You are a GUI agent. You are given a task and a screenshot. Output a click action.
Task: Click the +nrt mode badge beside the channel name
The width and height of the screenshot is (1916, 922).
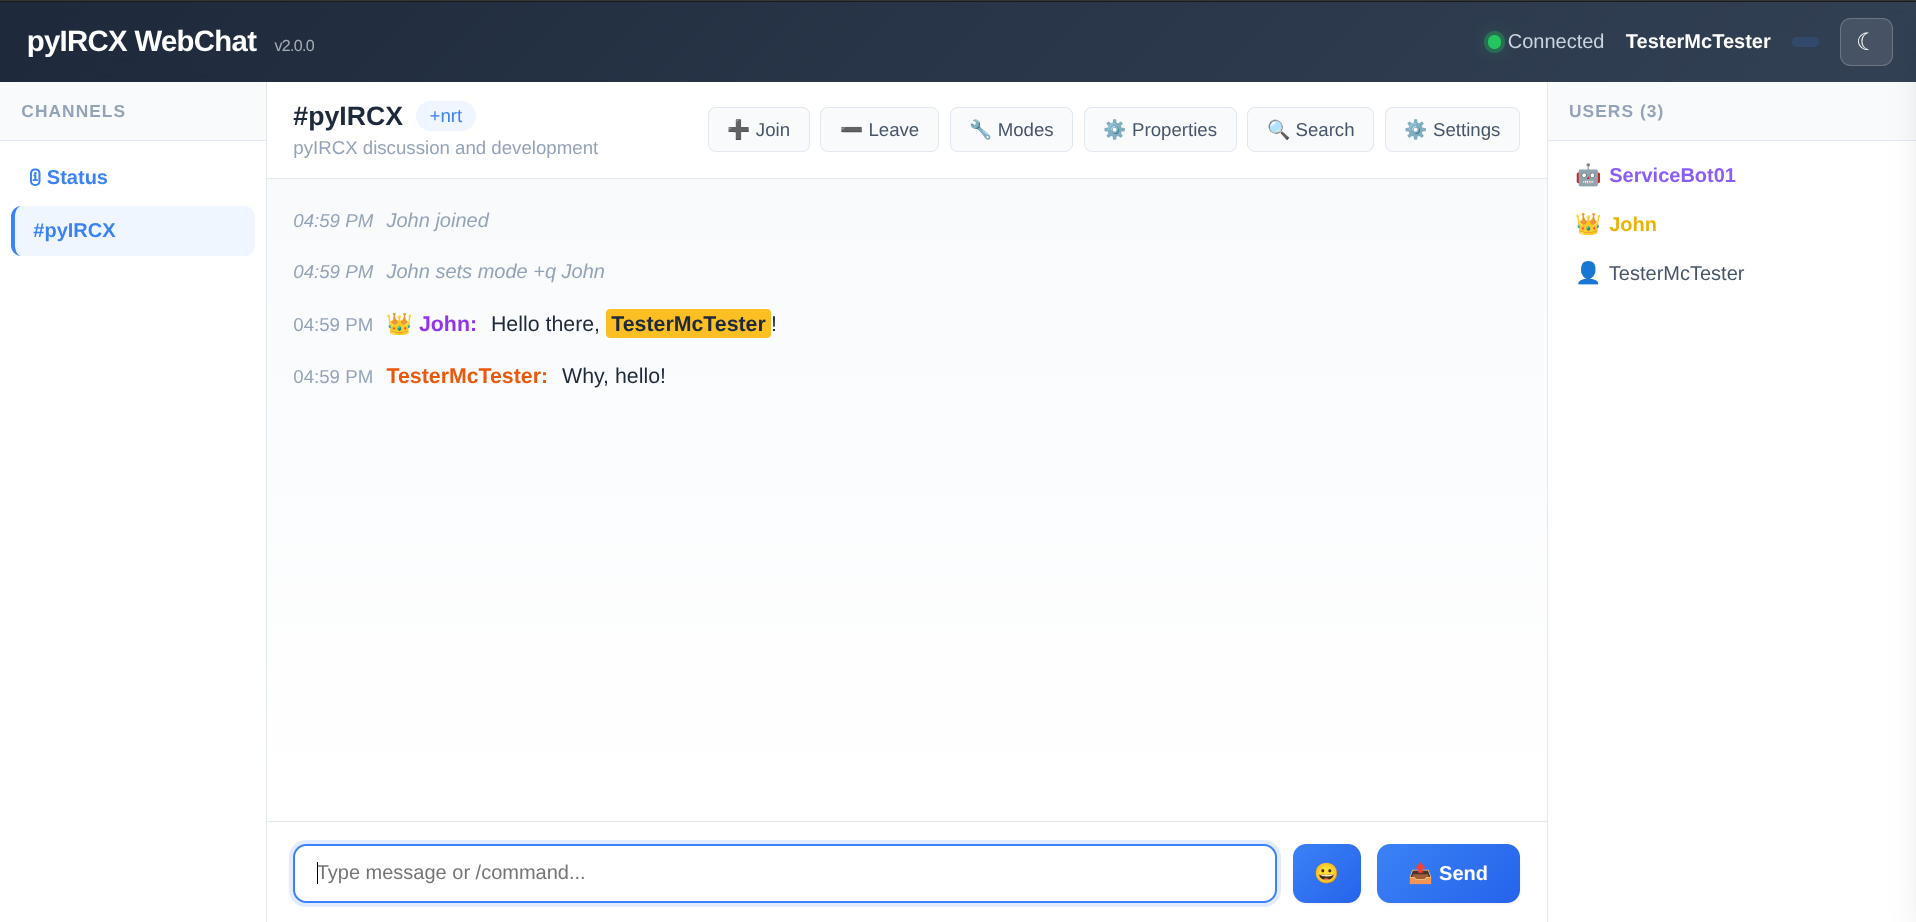tap(445, 115)
